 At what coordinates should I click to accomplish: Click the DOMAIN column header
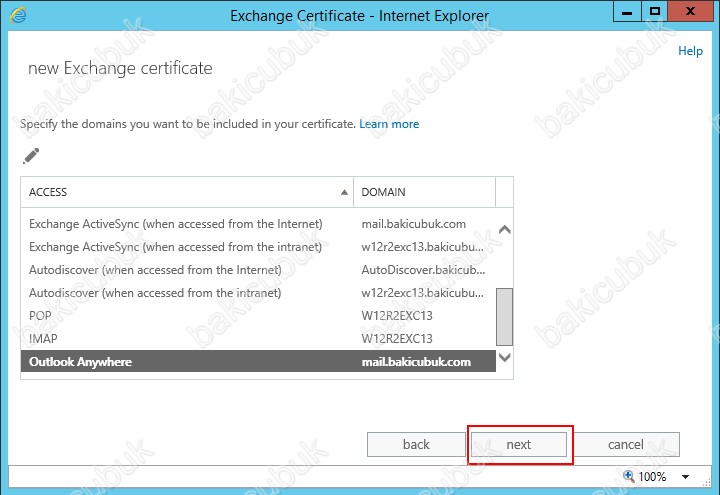tap(424, 192)
